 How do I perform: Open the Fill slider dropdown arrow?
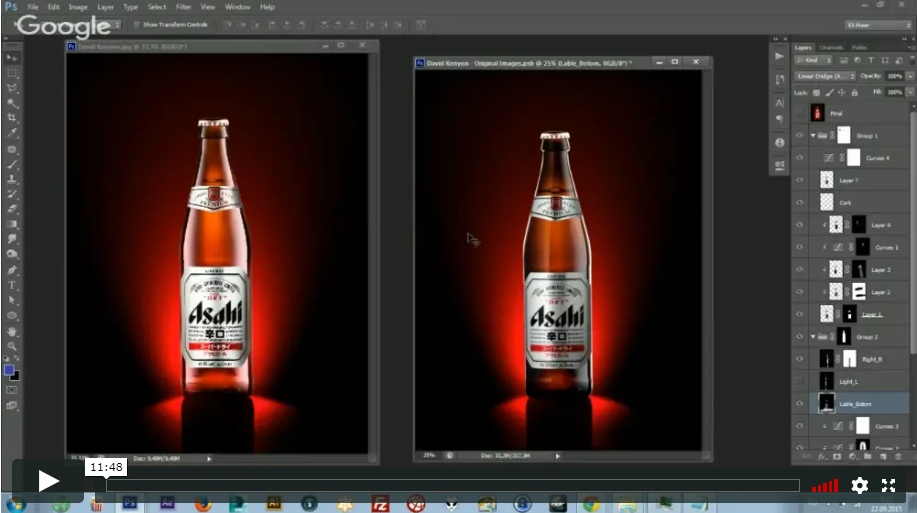[910, 92]
